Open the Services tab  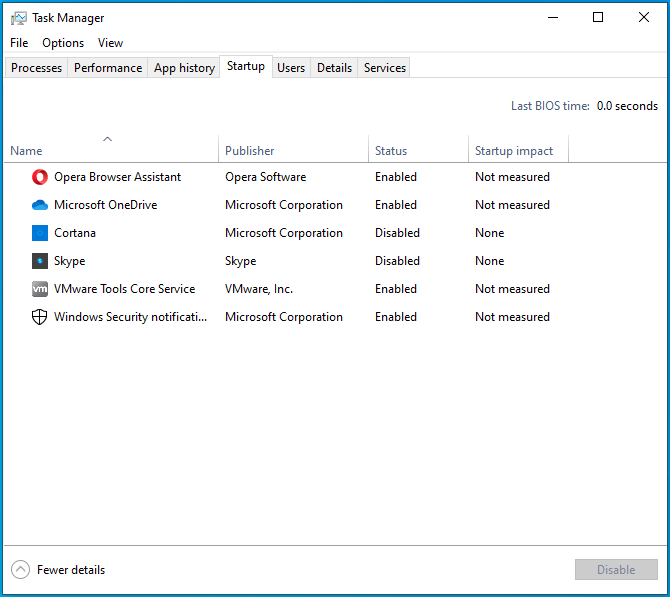click(x=385, y=68)
